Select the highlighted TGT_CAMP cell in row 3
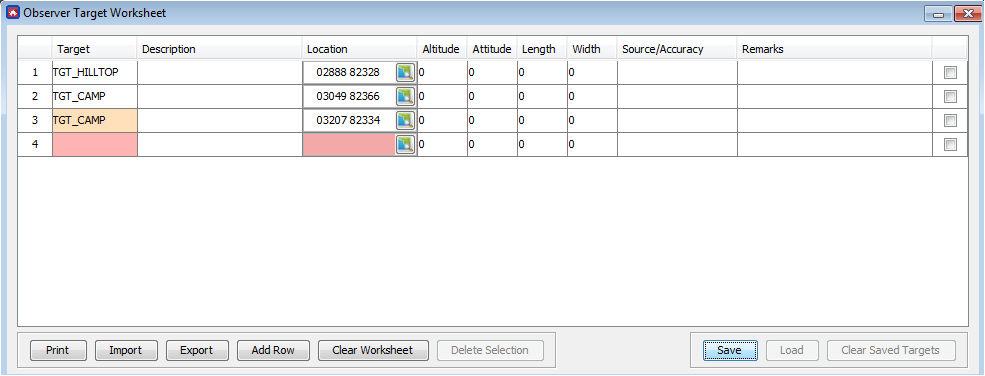985x376 pixels. point(95,121)
